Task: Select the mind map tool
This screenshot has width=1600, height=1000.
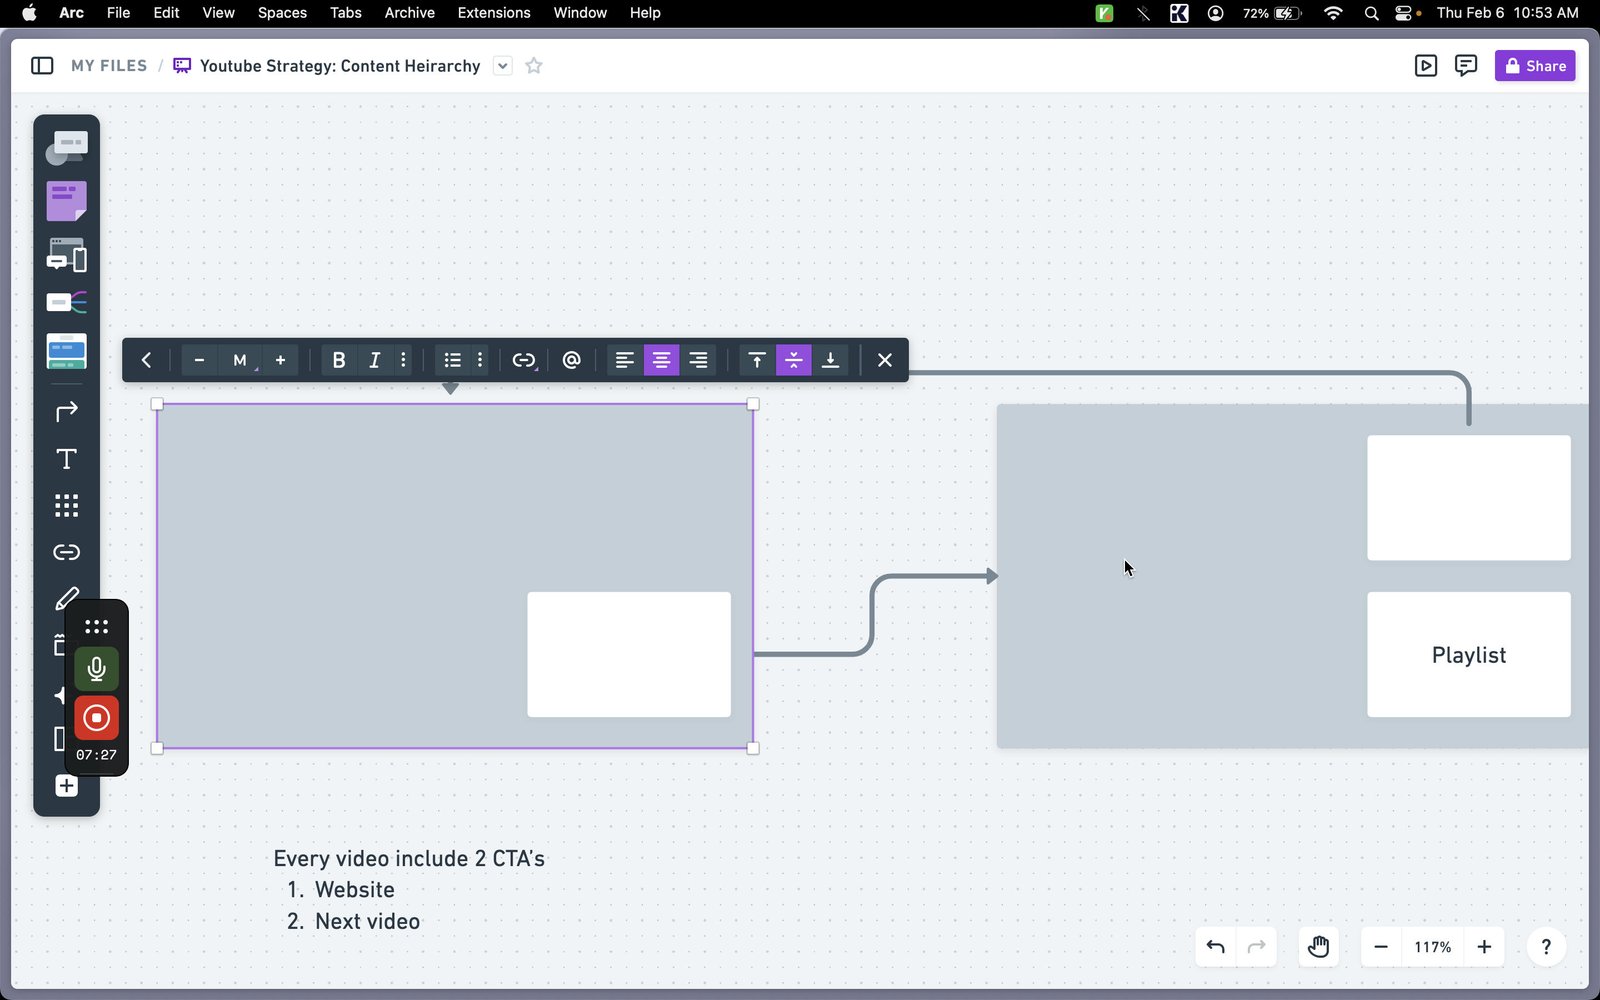Action: (66, 302)
